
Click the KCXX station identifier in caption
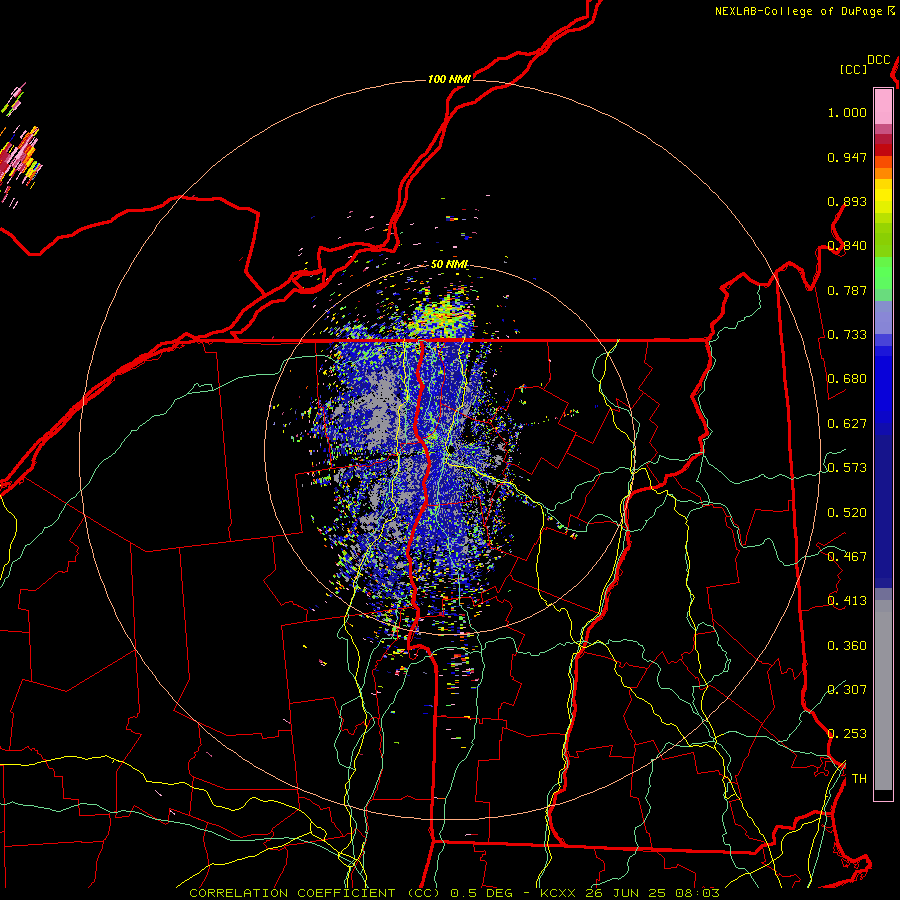click(557, 893)
